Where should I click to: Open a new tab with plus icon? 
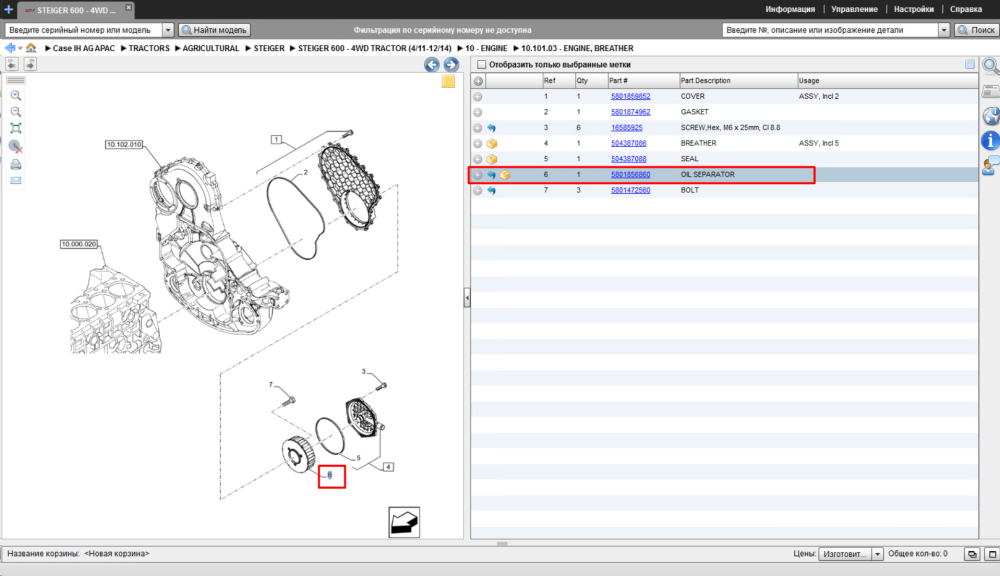point(8,10)
